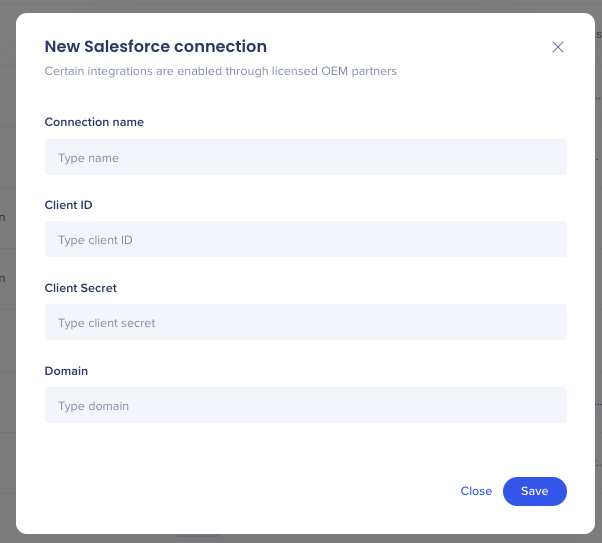Screen dimensions: 602x543
Task: Click the "Domain" field label
Action: click(x=66, y=371)
